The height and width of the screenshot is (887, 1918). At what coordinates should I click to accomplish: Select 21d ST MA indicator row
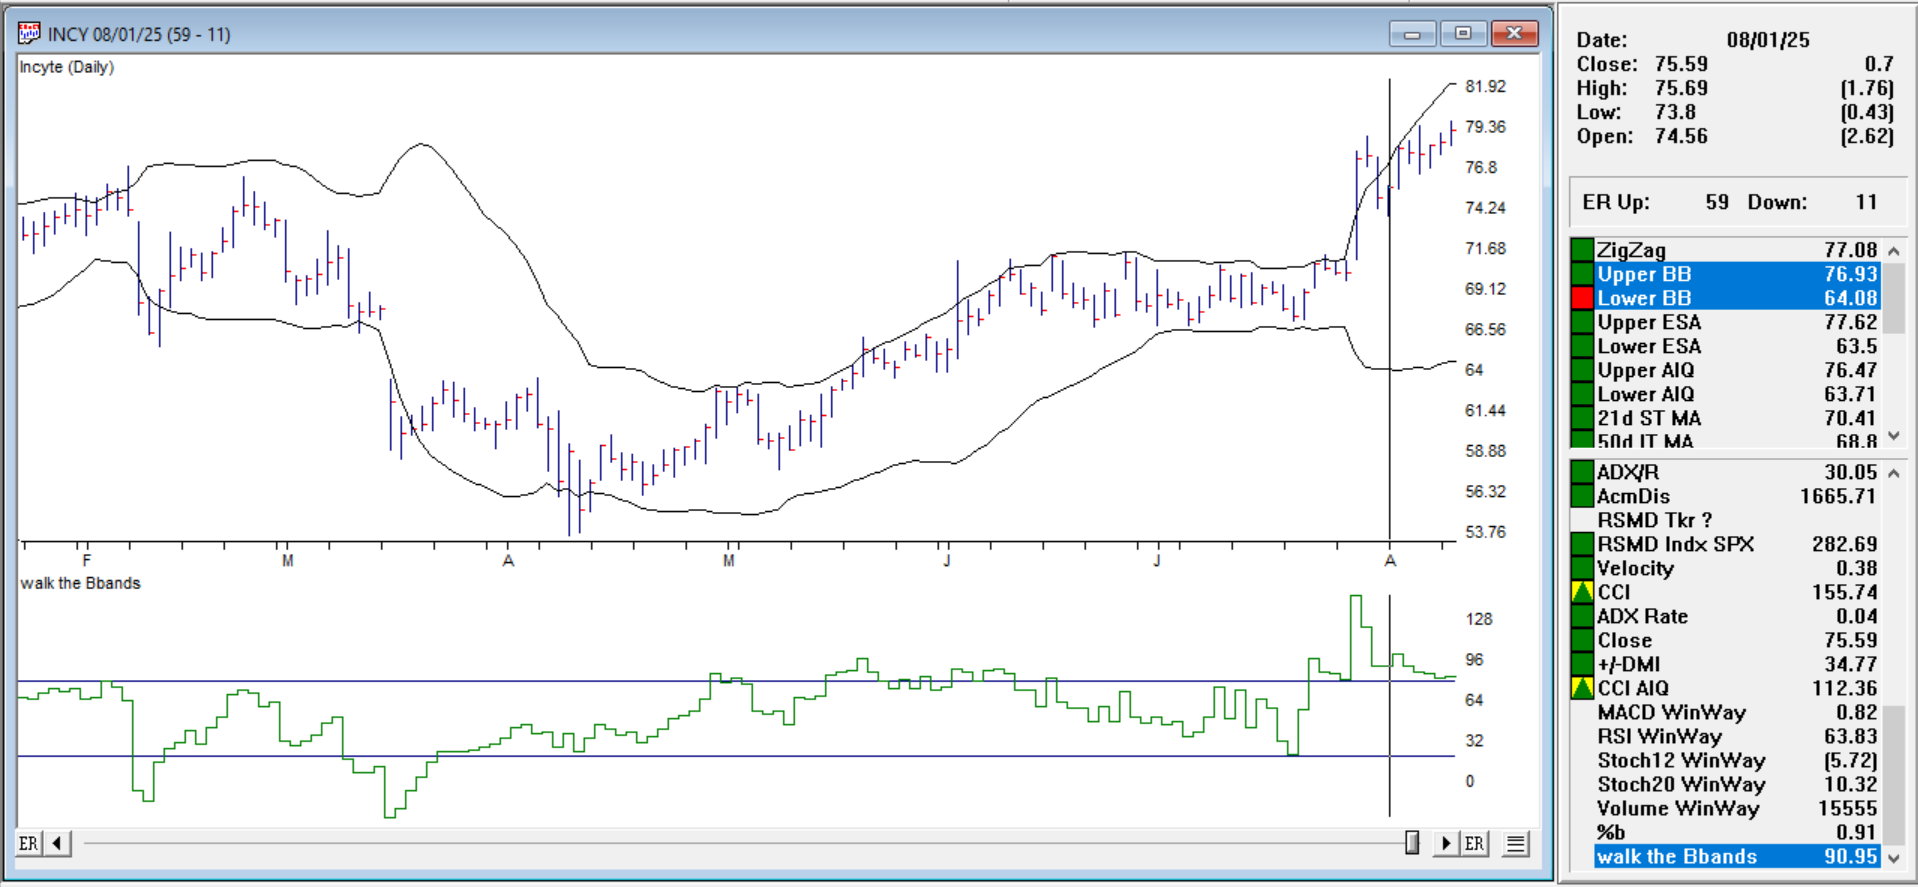[1737, 418]
